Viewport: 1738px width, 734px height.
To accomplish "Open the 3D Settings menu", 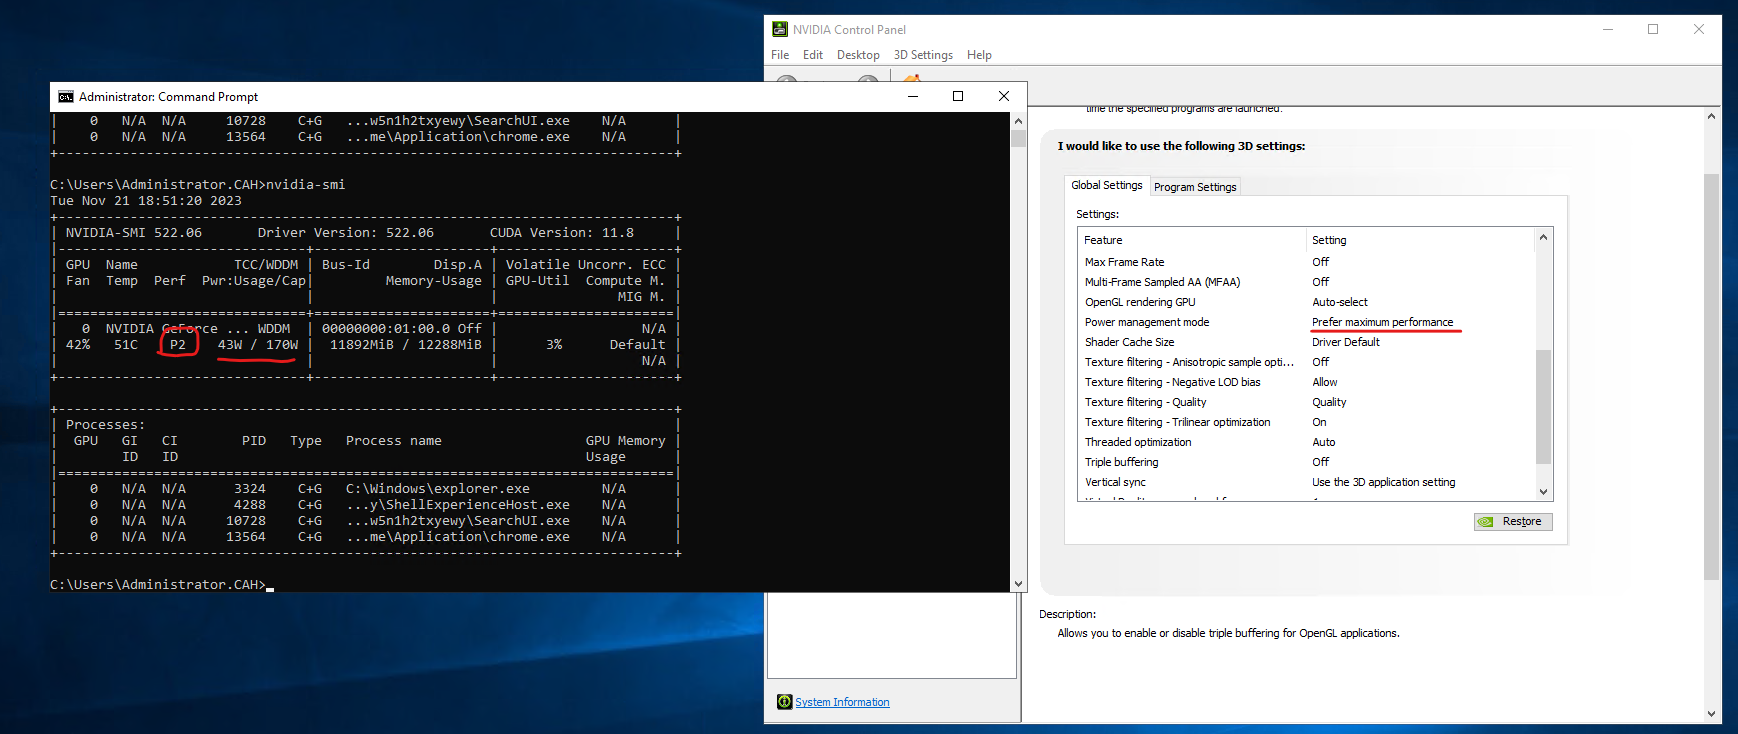I will pos(923,55).
